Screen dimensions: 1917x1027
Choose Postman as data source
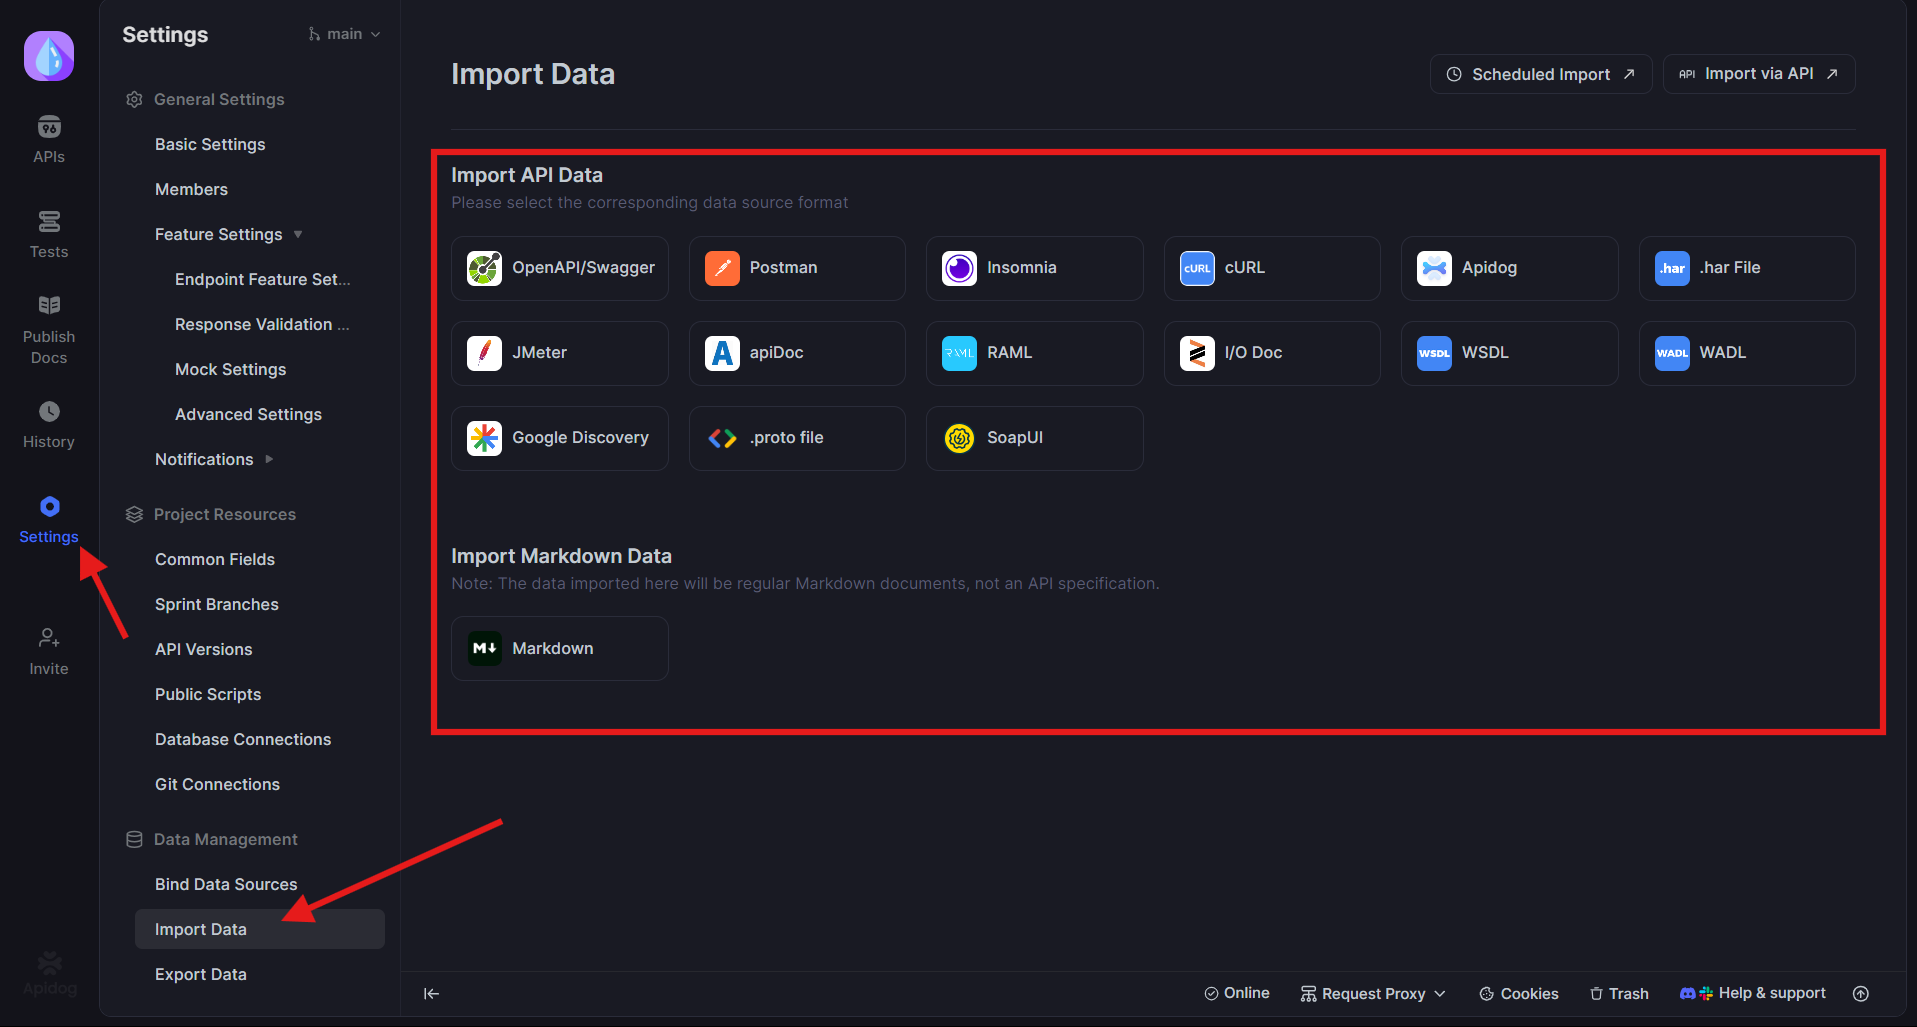tap(796, 268)
